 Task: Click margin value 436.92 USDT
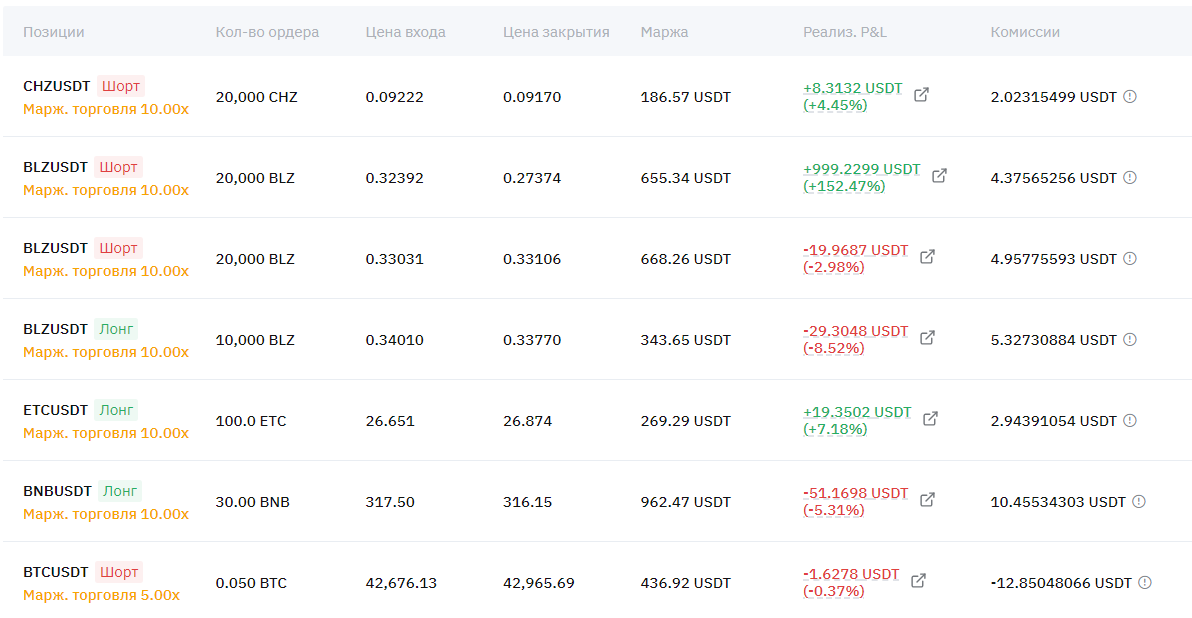[x=685, y=583]
